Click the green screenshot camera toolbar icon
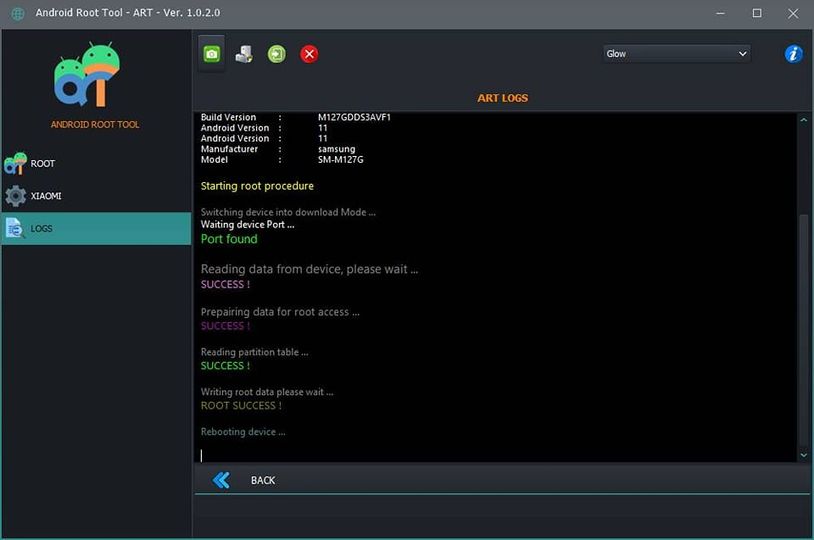The width and height of the screenshot is (814, 540). [x=211, y=54]
